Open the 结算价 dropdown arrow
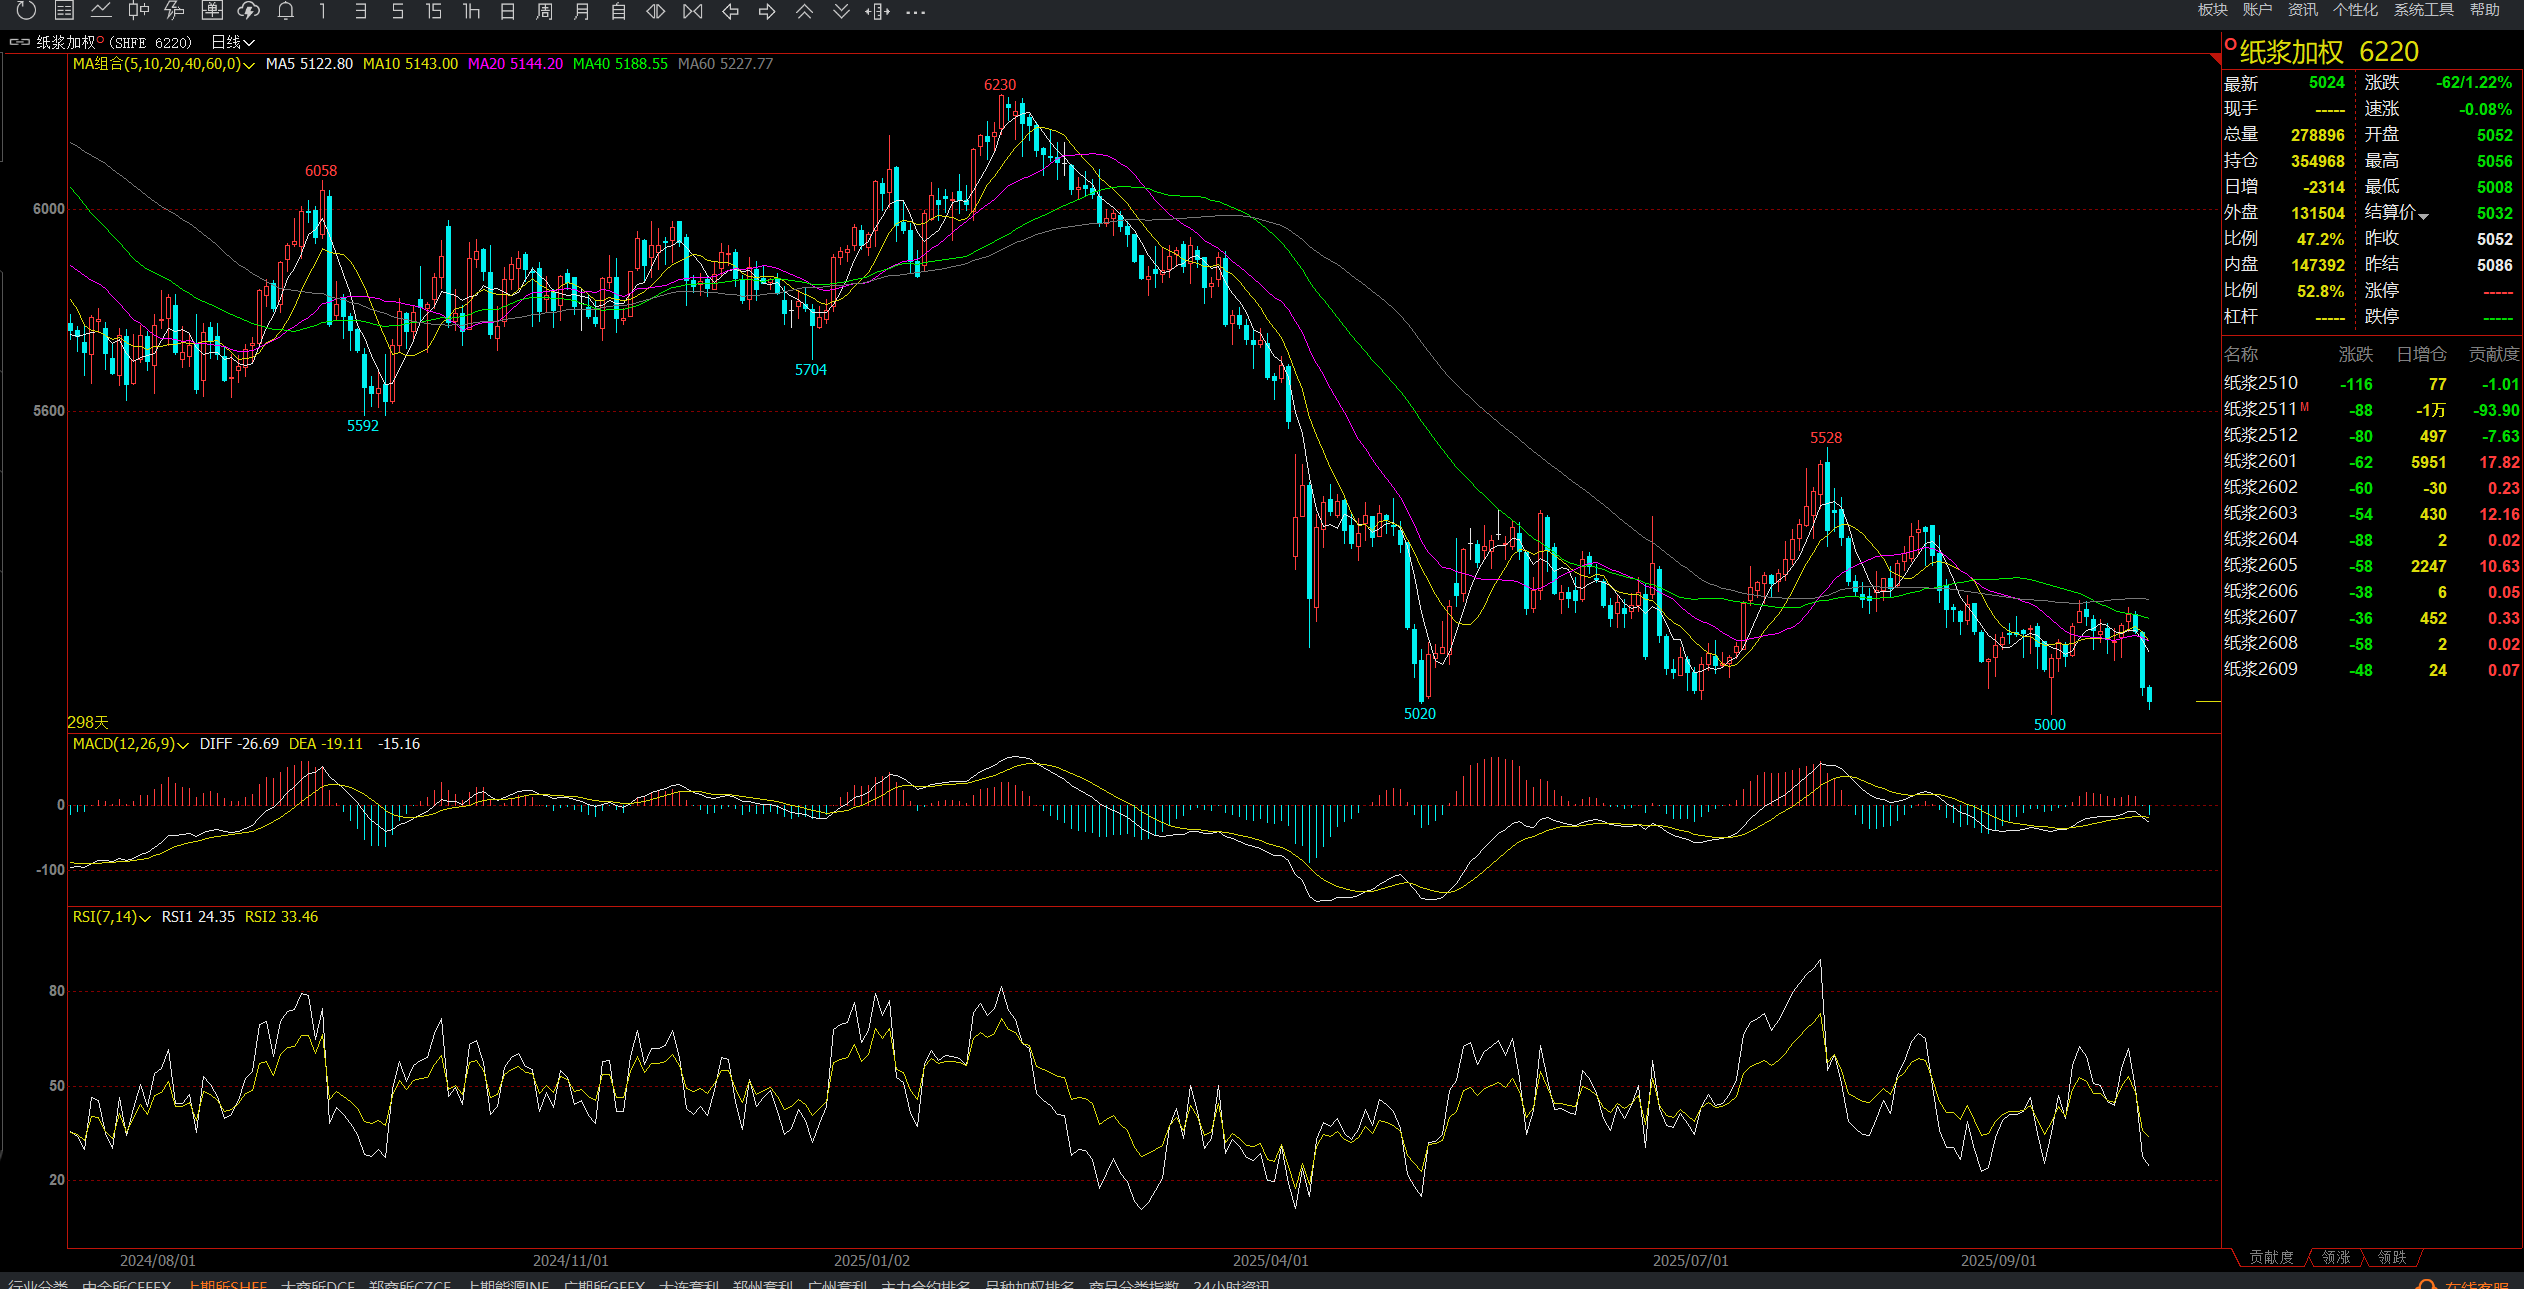 click(x=2424, y=215)
